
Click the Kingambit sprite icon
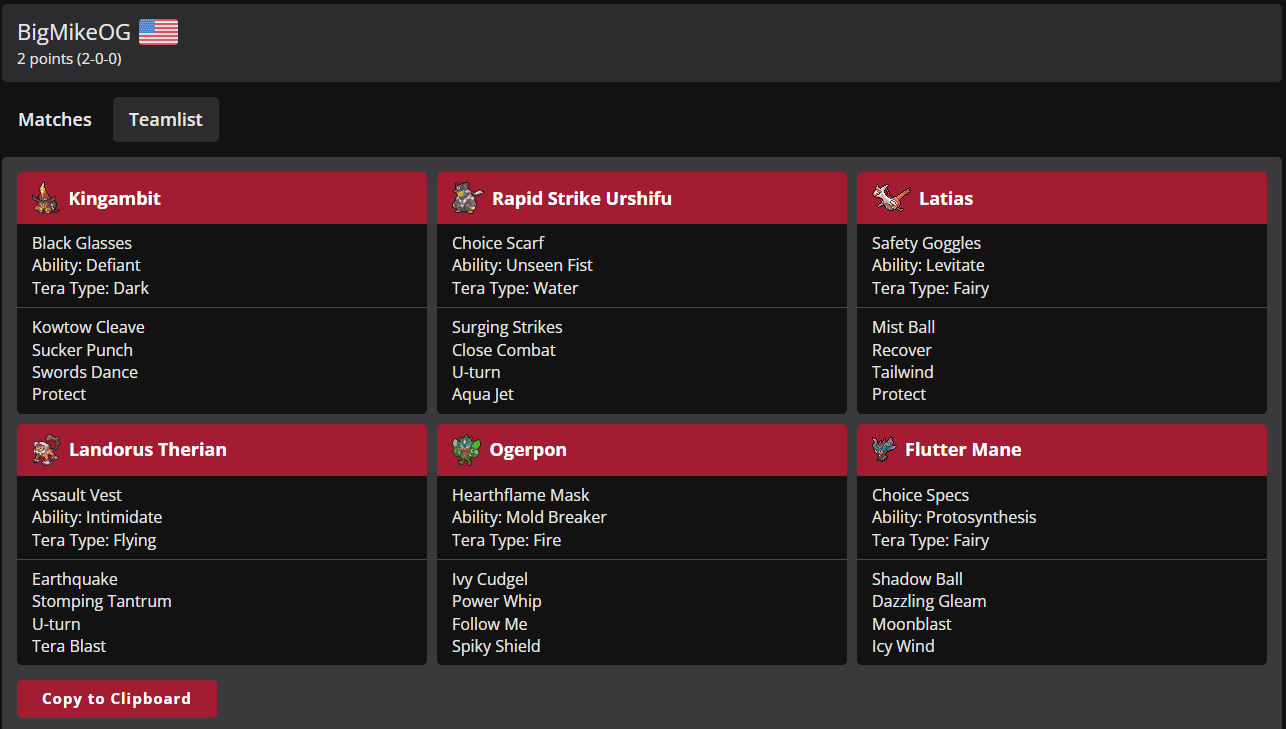pyautogui.click(x=44, y=198)
